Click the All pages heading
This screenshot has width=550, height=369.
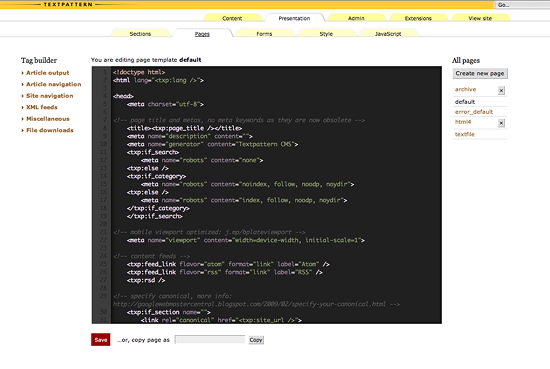(x=466, y=60)
